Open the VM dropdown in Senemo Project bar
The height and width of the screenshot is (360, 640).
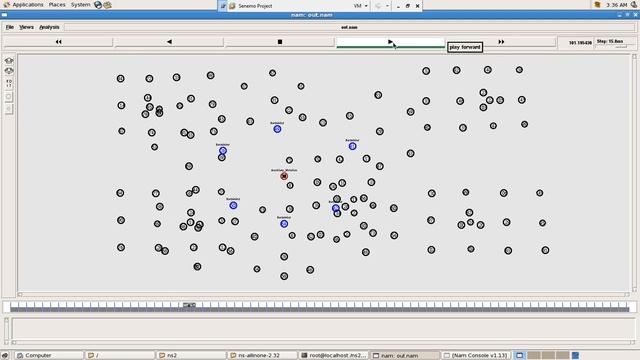360,6
